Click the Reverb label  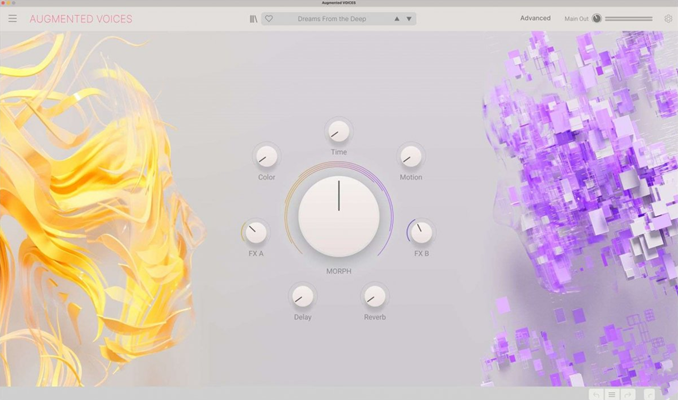(374, 317)
